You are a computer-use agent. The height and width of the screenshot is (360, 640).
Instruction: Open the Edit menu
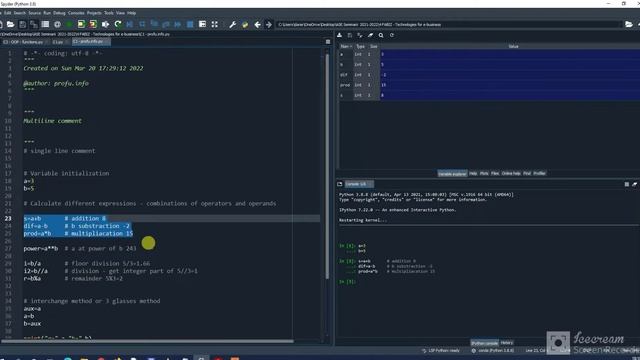[x=8, y=13]
